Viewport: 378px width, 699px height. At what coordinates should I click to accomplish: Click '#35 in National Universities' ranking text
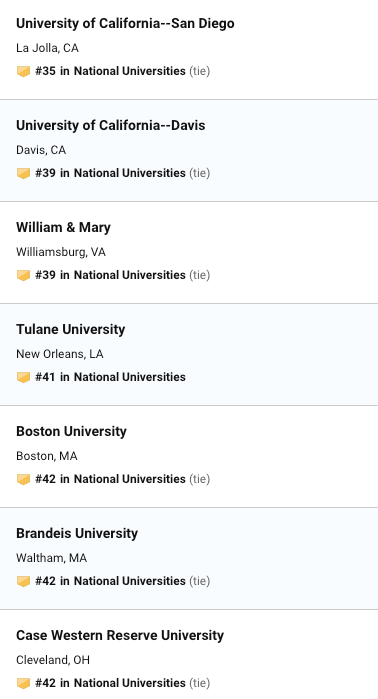point(110,71)
